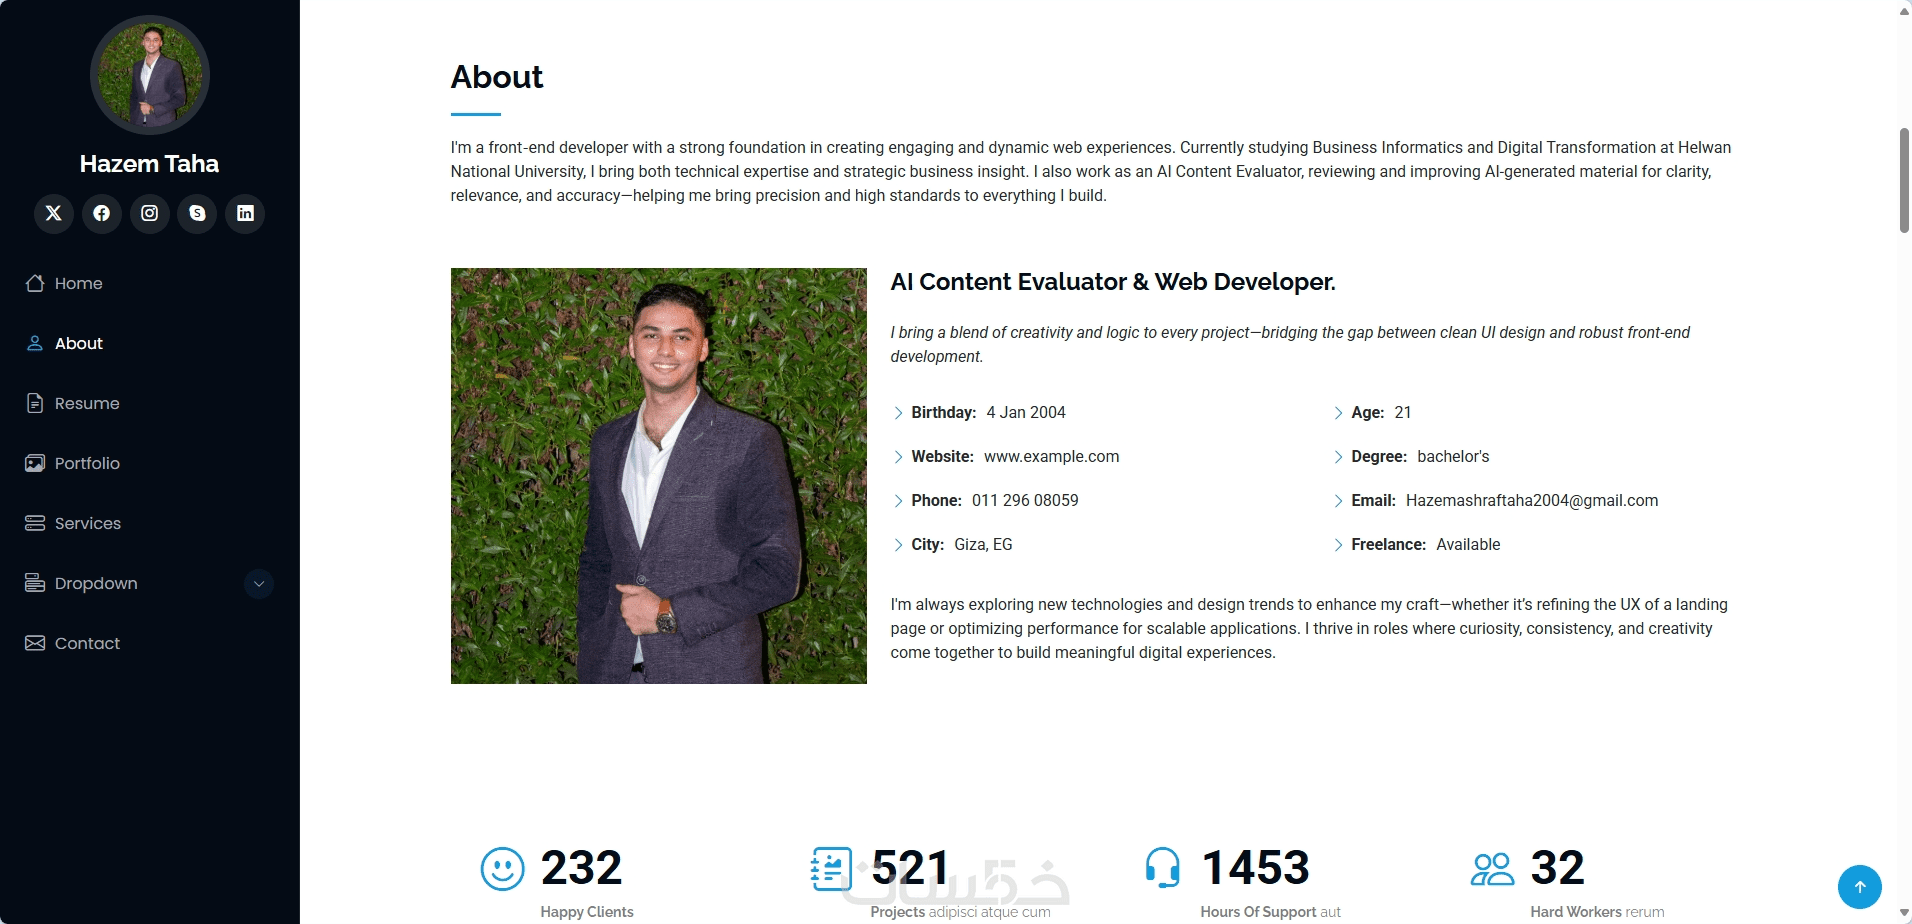This screenshot has height=924, width=1912.
Task: Click the Hours Of Support headset icon
Action: [x=1162, y=868]
